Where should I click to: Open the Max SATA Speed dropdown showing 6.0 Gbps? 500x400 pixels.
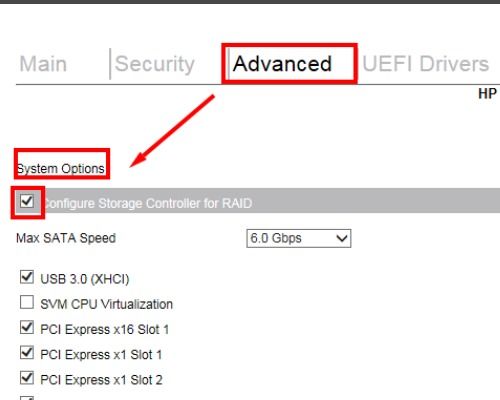click(x=299, y=238)
